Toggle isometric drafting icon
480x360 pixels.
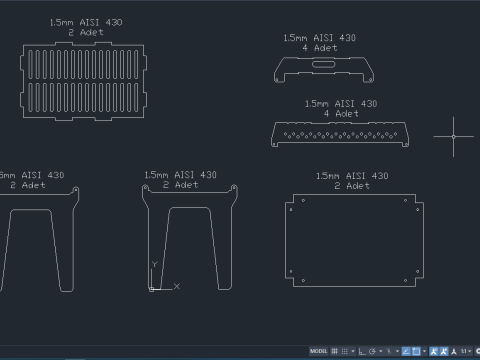(389, 351)
